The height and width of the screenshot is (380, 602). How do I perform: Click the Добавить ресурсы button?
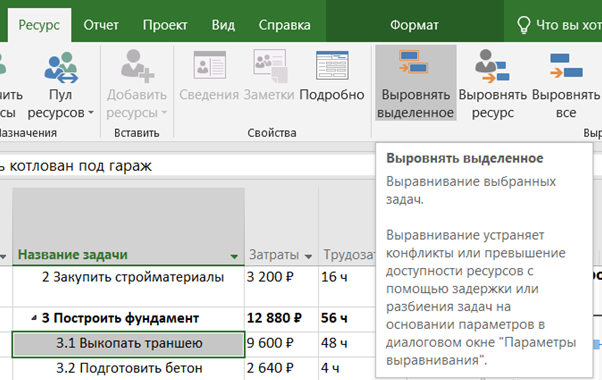(137, 85)
